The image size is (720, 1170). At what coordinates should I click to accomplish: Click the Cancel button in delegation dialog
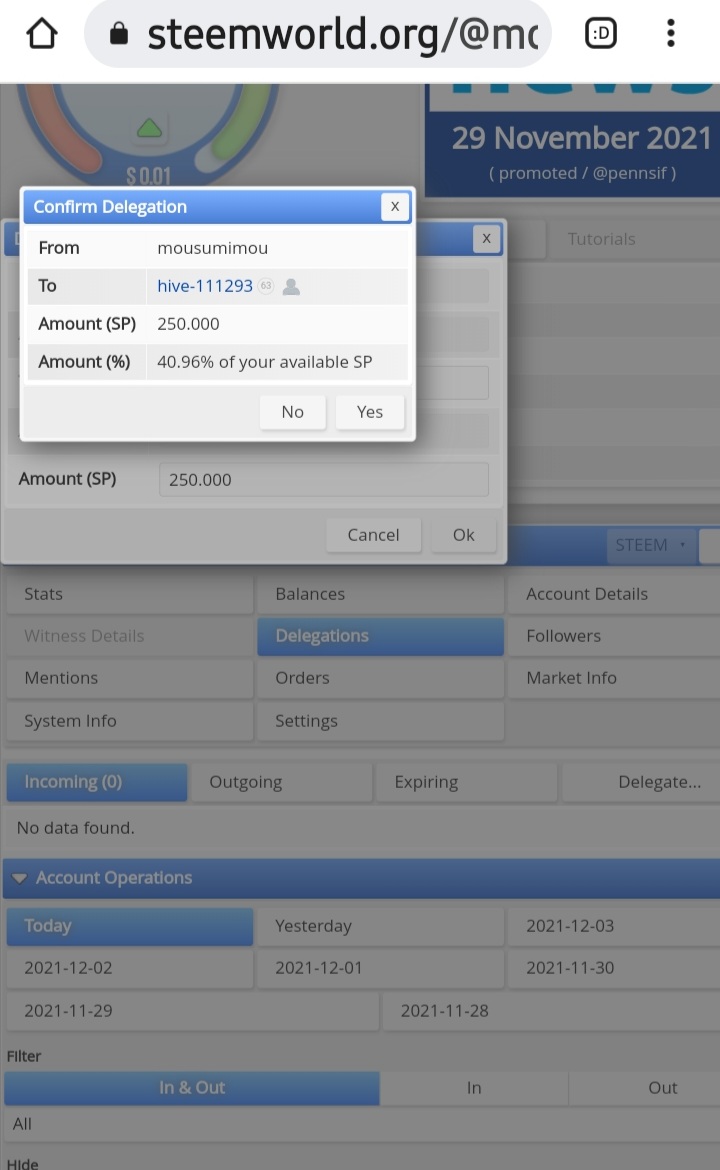(x=373, y=535)
